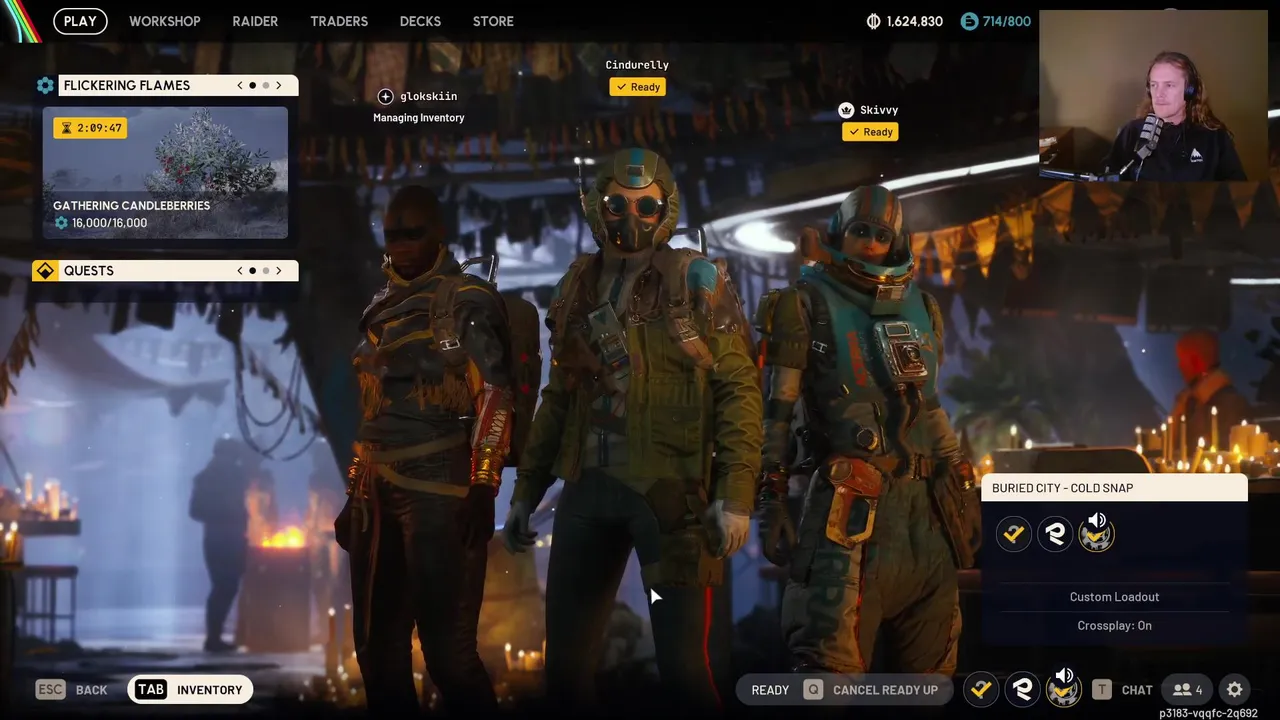Click player name Cindurelly
Viewport: 1280px width, 720px height.
pos(637,65)
